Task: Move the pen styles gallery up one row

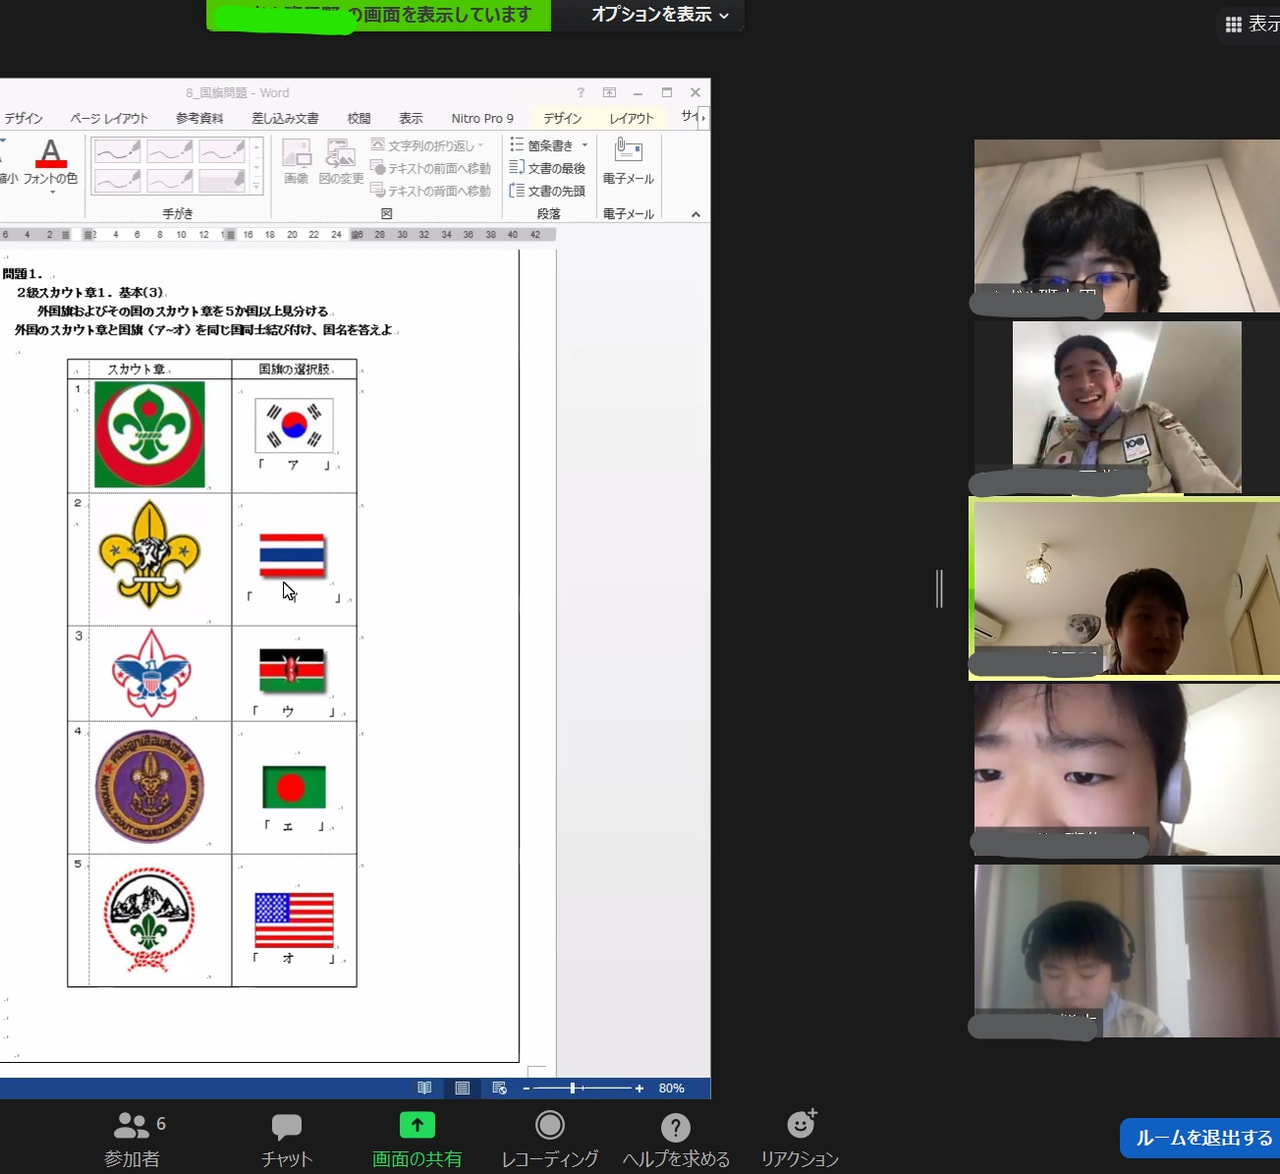Action: point(257,147)
